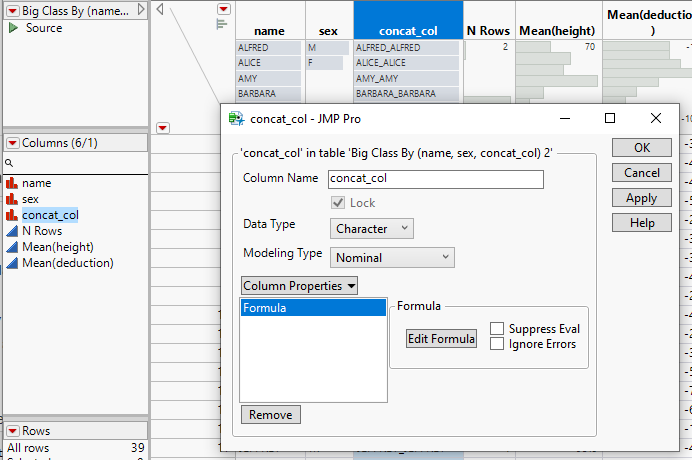Image resolution: width=692 pixels, height=460 pixels.
Task: Select Formula in the properties list
Action: [x=313, y=308]
